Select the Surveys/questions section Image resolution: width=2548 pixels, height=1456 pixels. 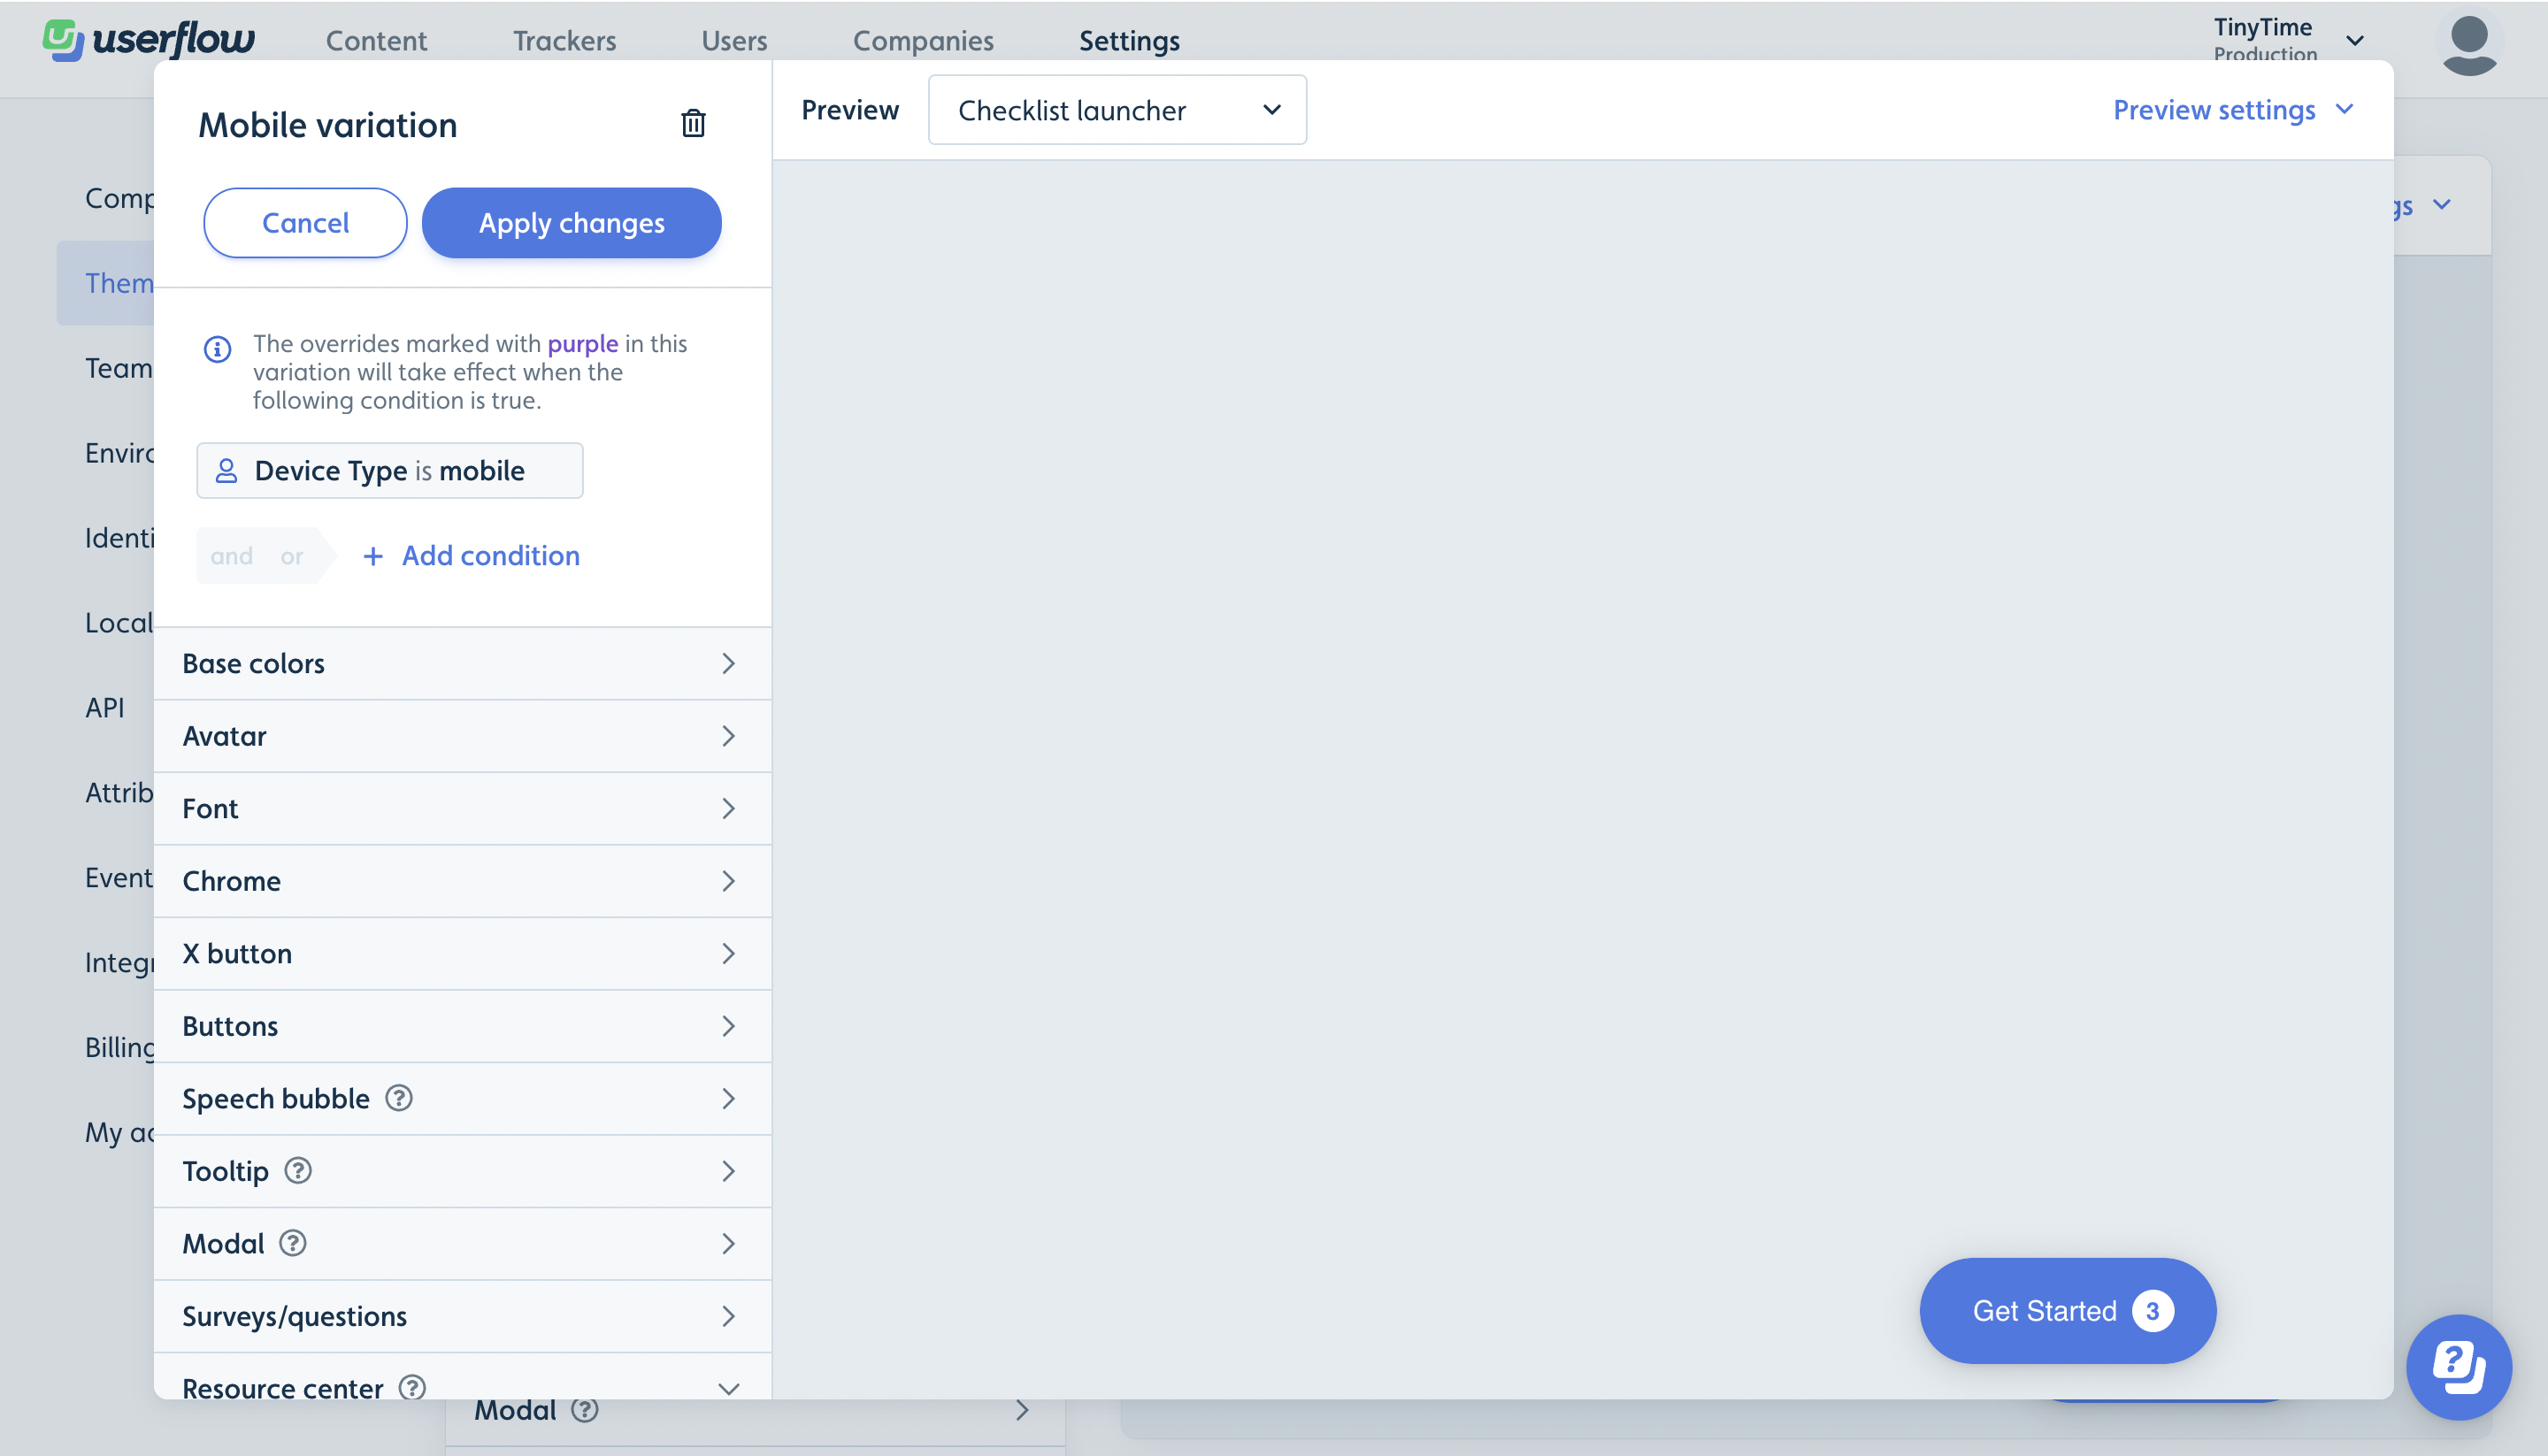[x=462, y=1316]
